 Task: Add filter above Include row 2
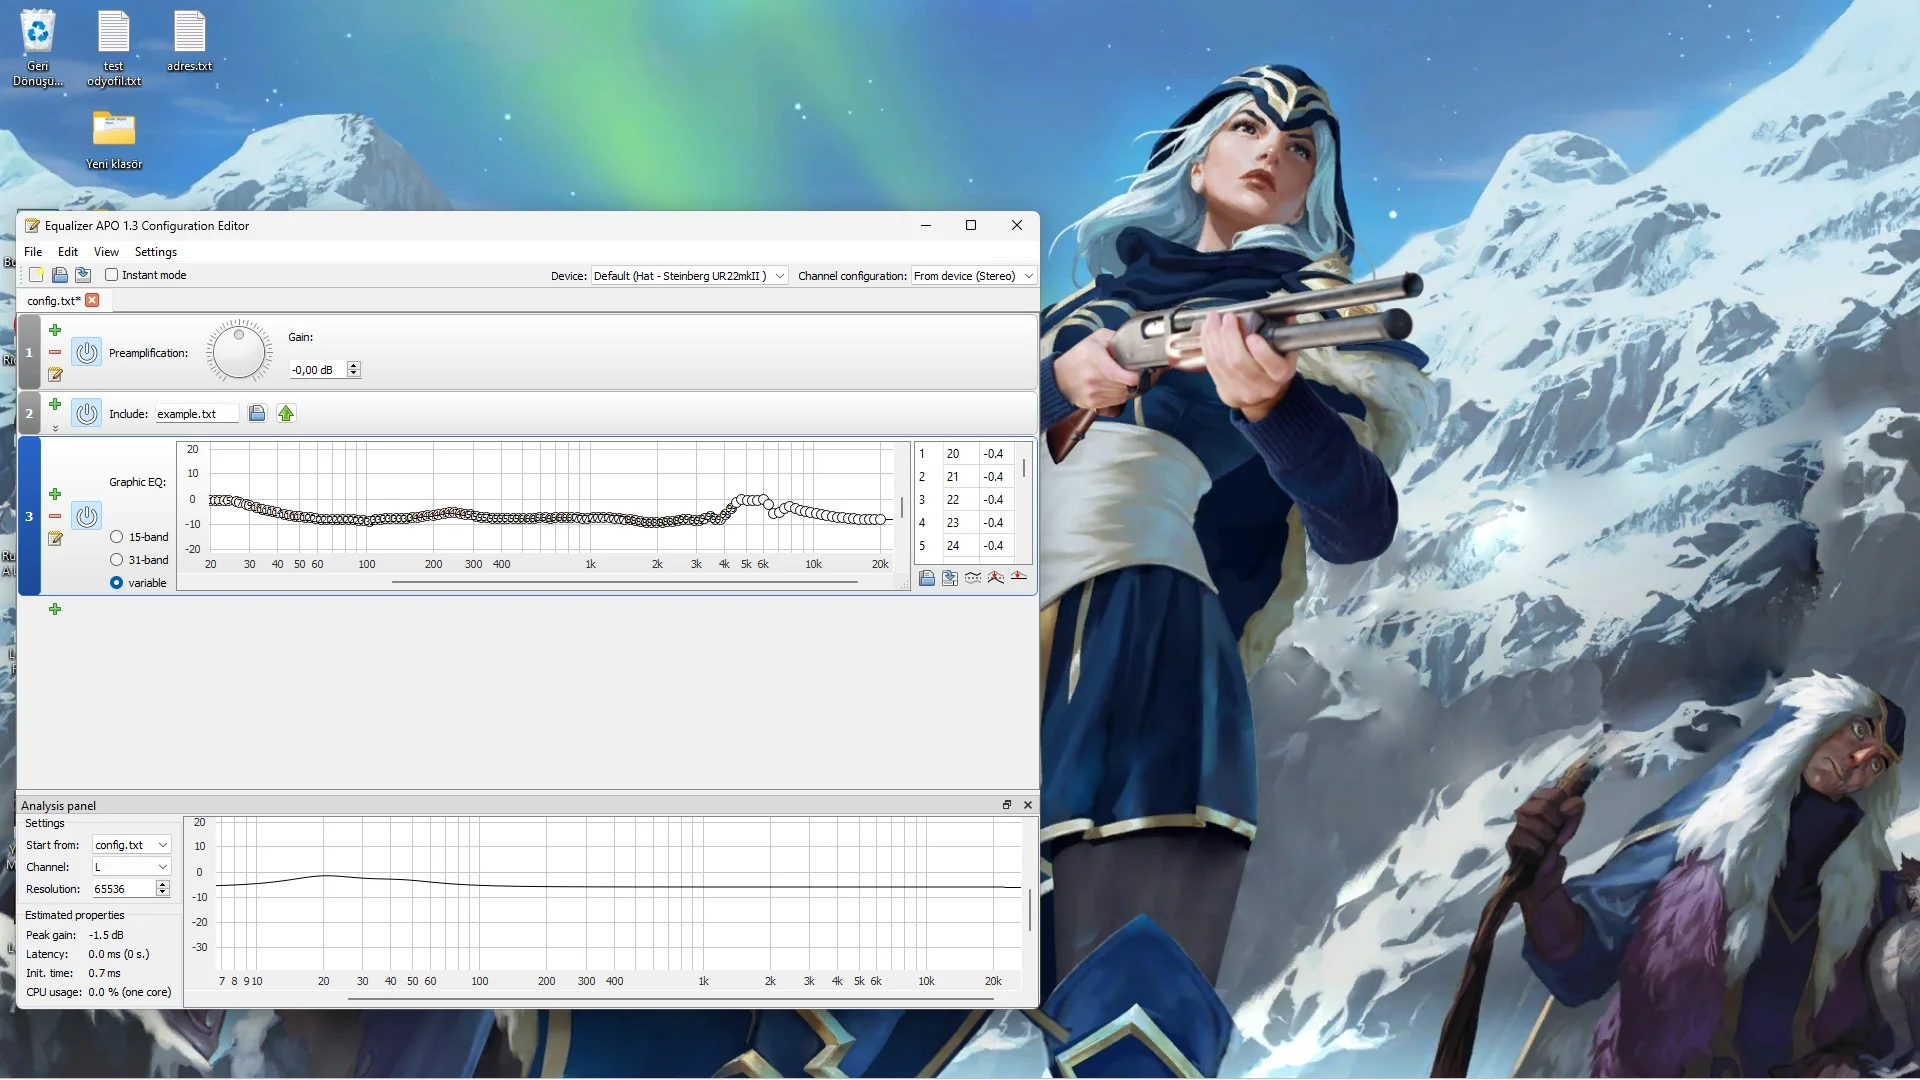[x=55, y=404]
